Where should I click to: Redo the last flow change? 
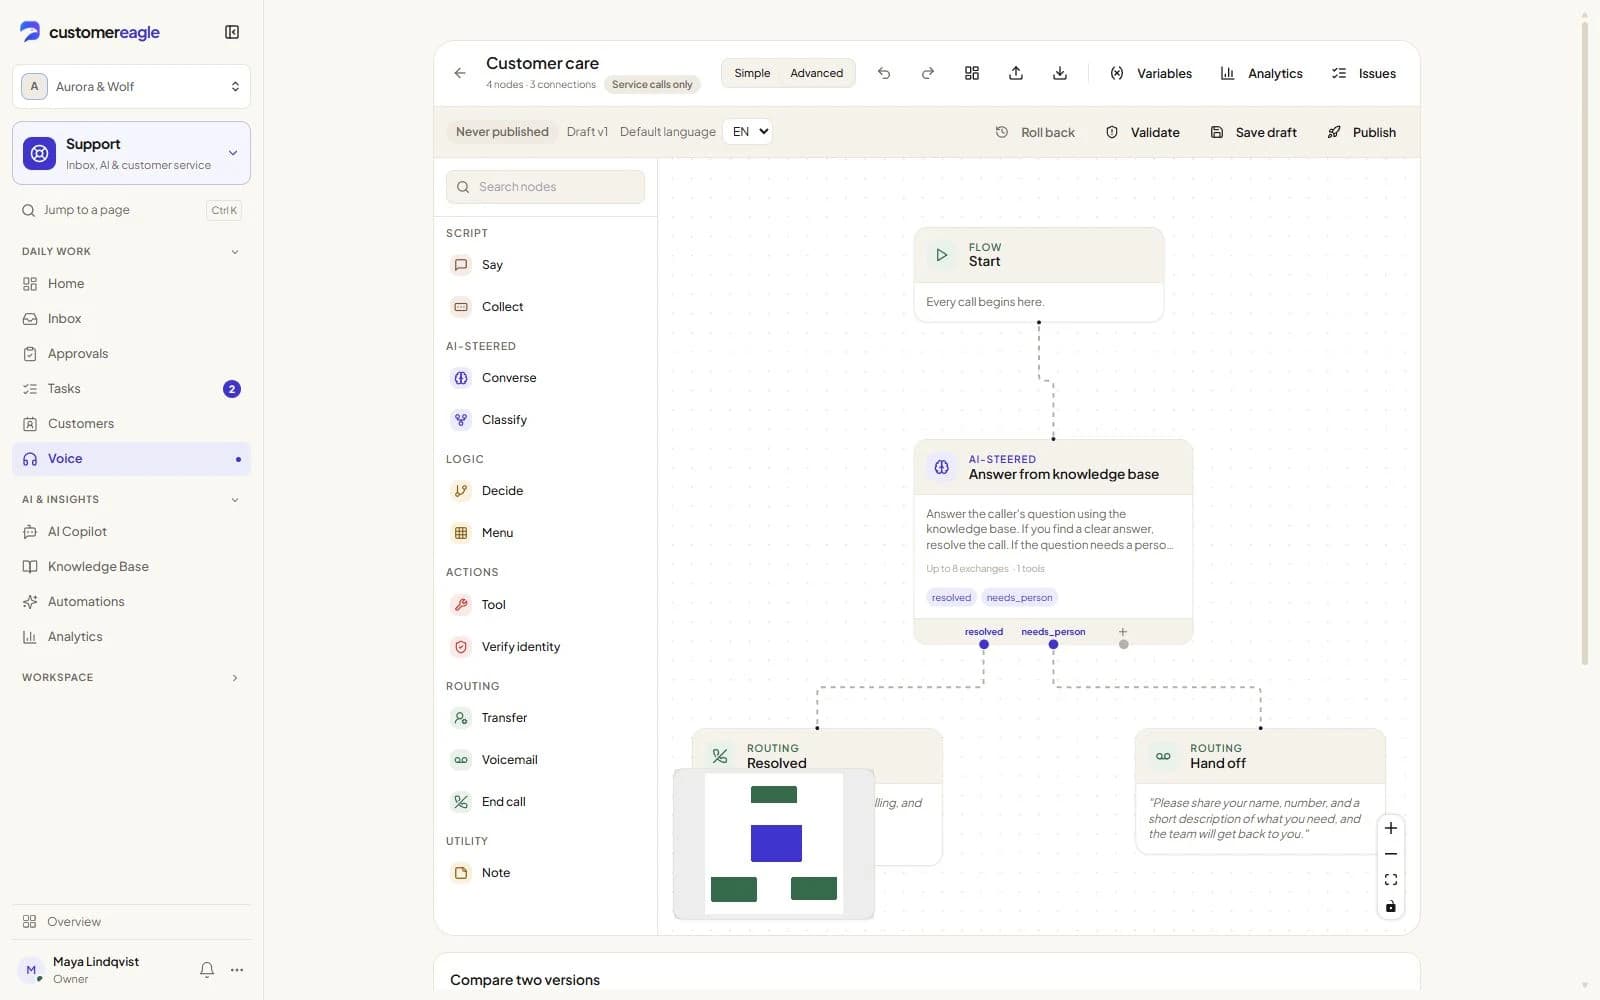[x=928, y=73]
